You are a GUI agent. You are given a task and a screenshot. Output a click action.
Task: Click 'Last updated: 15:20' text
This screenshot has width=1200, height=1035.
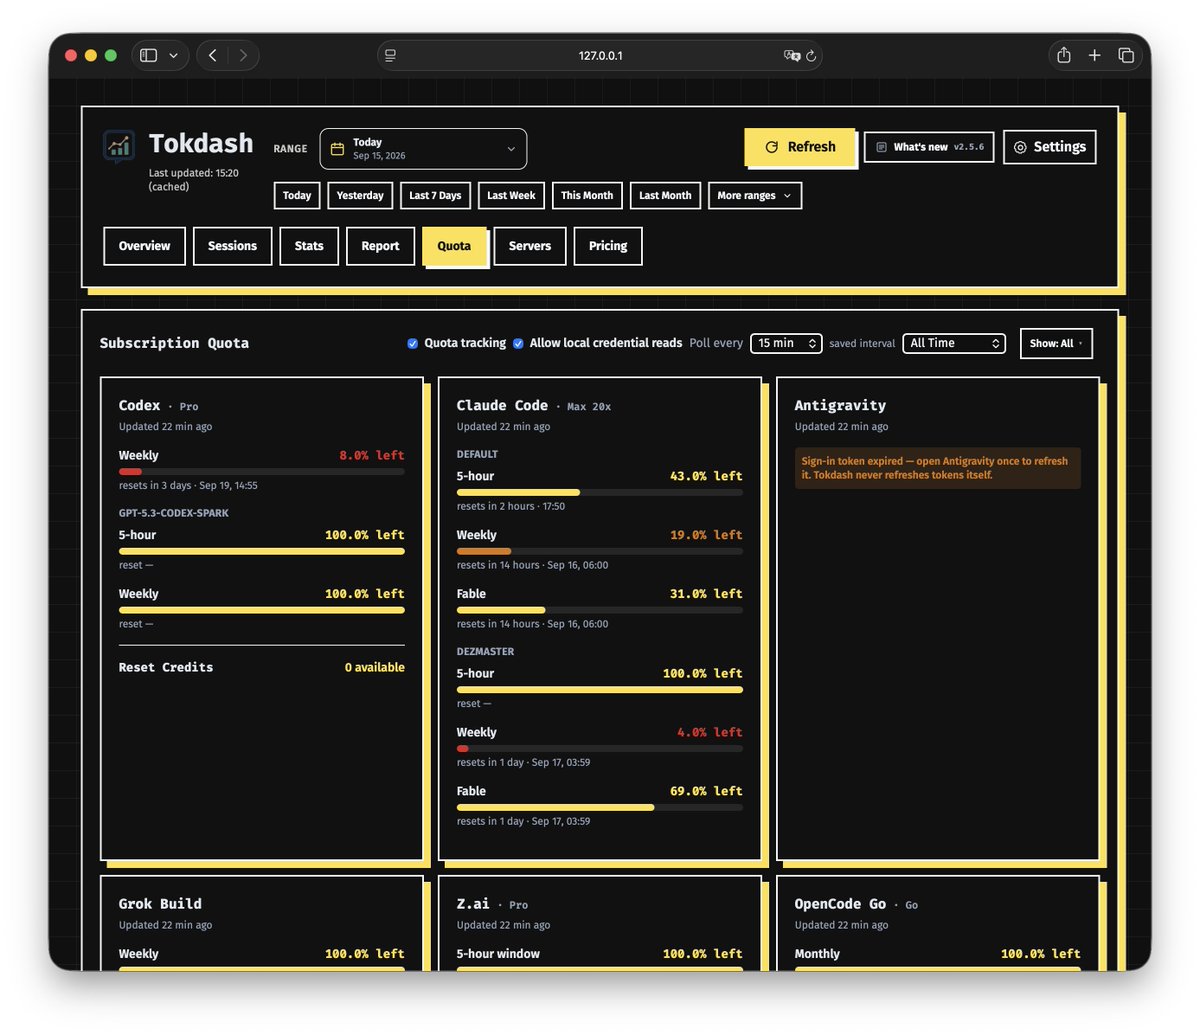(194, 173)
